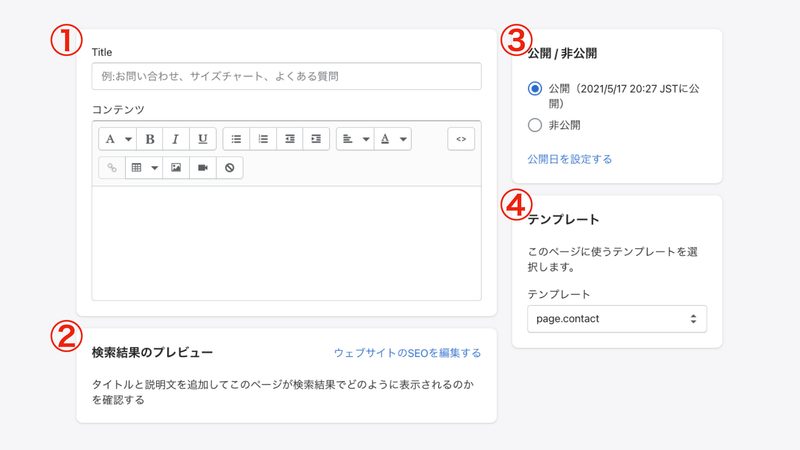Click the 'このページに使うテンプレートを選択します。' description
Screen dimensions: 800x450
(612, 259)
